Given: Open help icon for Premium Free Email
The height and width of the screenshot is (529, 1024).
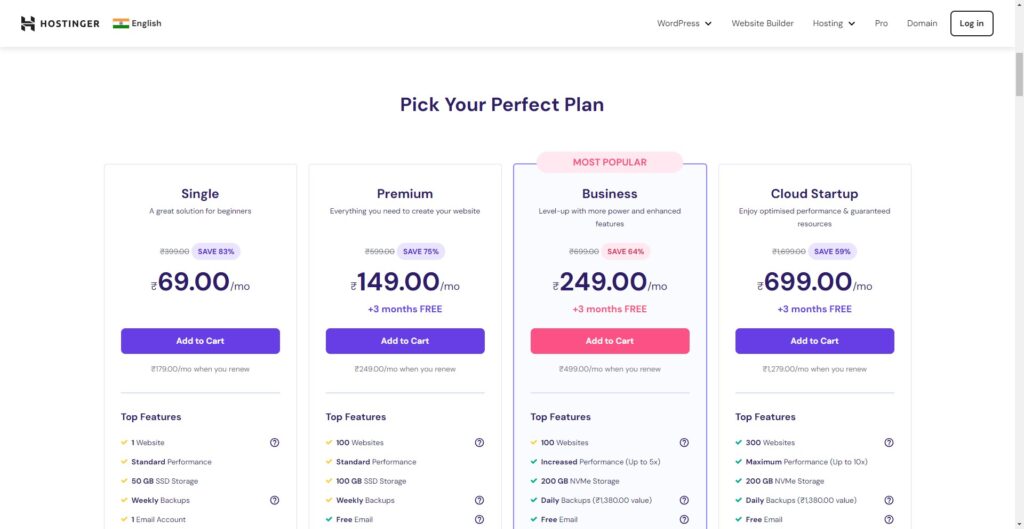Looking at the screenshot, I should [x=479, y=519].
